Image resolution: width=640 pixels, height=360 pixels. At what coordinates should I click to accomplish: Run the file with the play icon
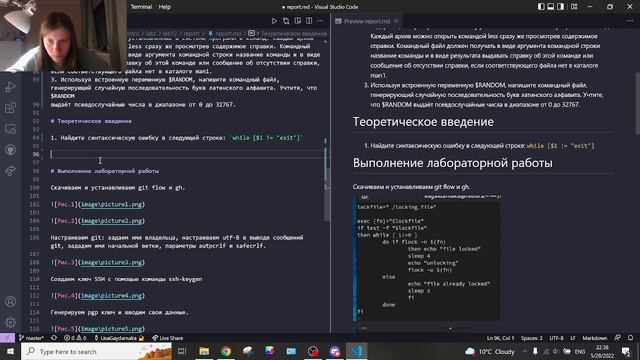tap(274, 21)
